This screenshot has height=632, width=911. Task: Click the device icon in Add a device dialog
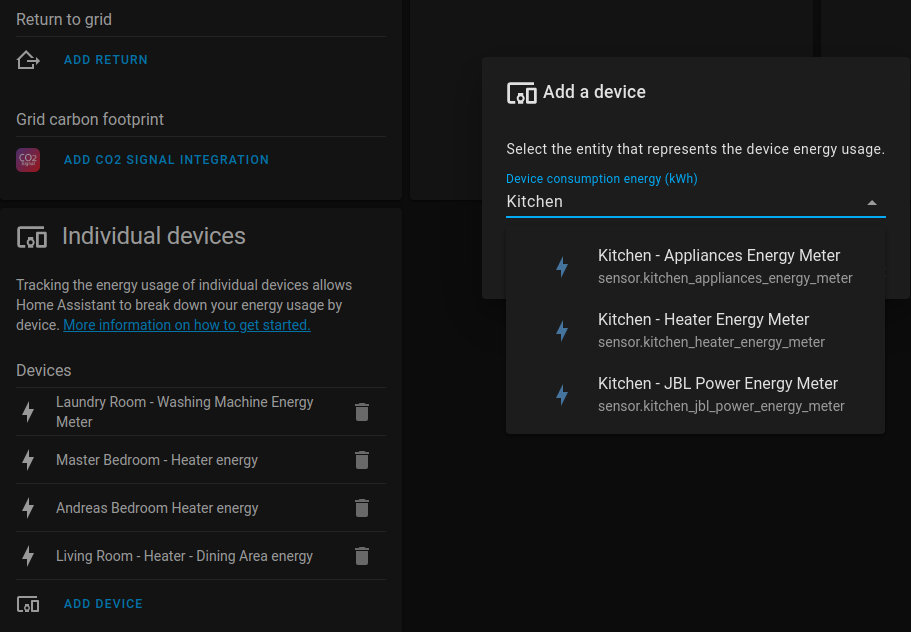pos(522,92)
